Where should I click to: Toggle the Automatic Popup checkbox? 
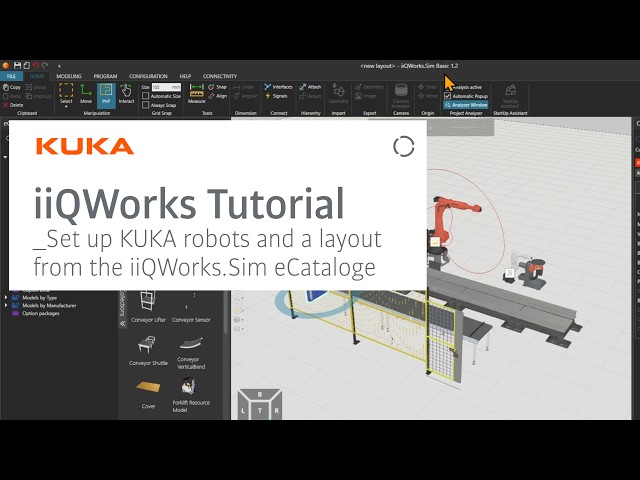448,96
